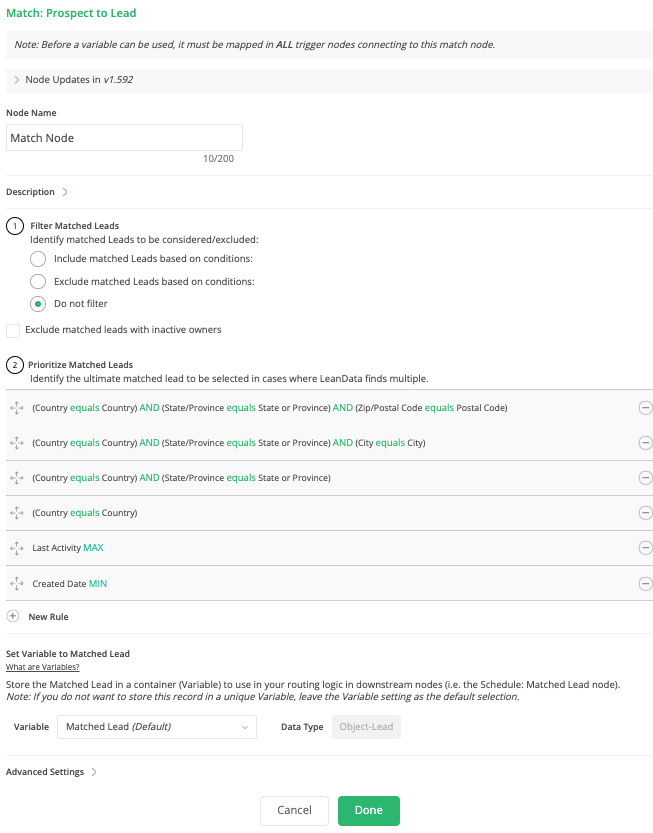Choose the Do not filter option

38,304
